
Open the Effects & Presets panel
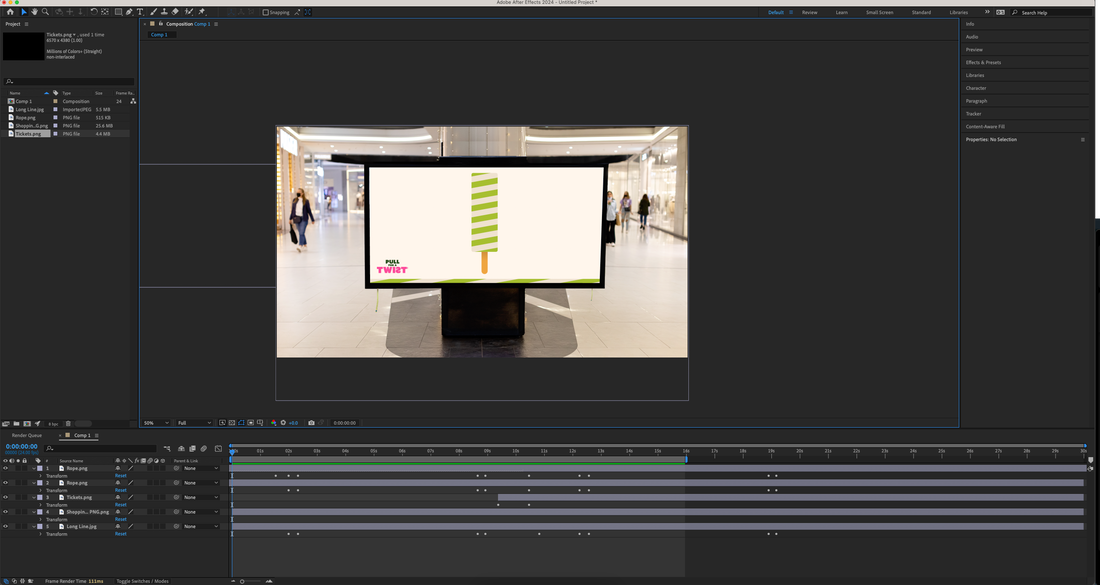pyautogui.click(x=983, y=62)
